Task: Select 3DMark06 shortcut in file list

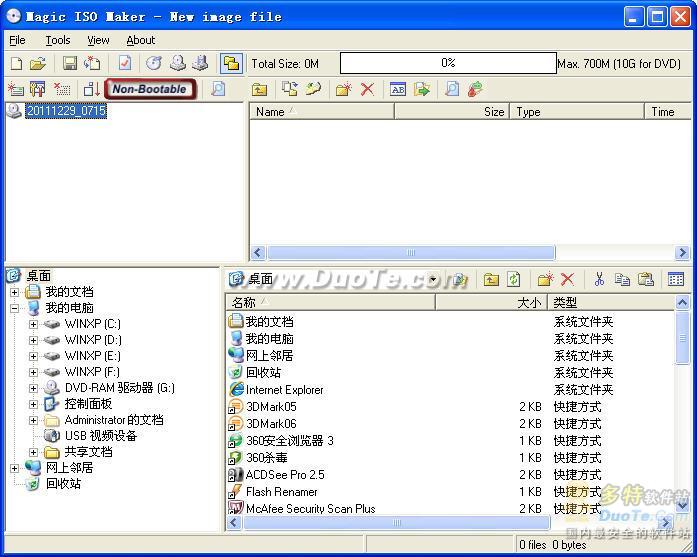Action: (271, 424)
